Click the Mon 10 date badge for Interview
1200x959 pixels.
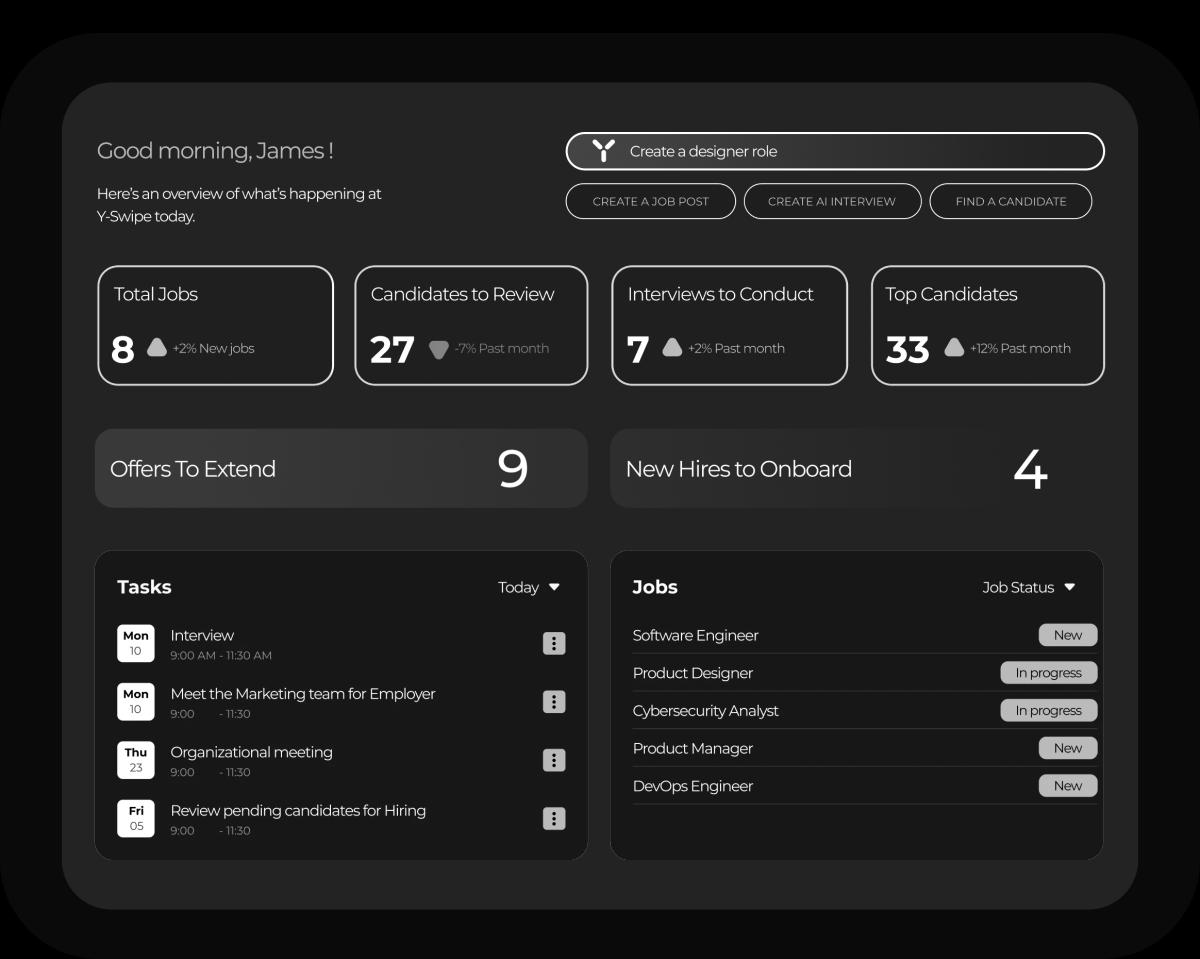pyautogui.click(x=136, y=643)
